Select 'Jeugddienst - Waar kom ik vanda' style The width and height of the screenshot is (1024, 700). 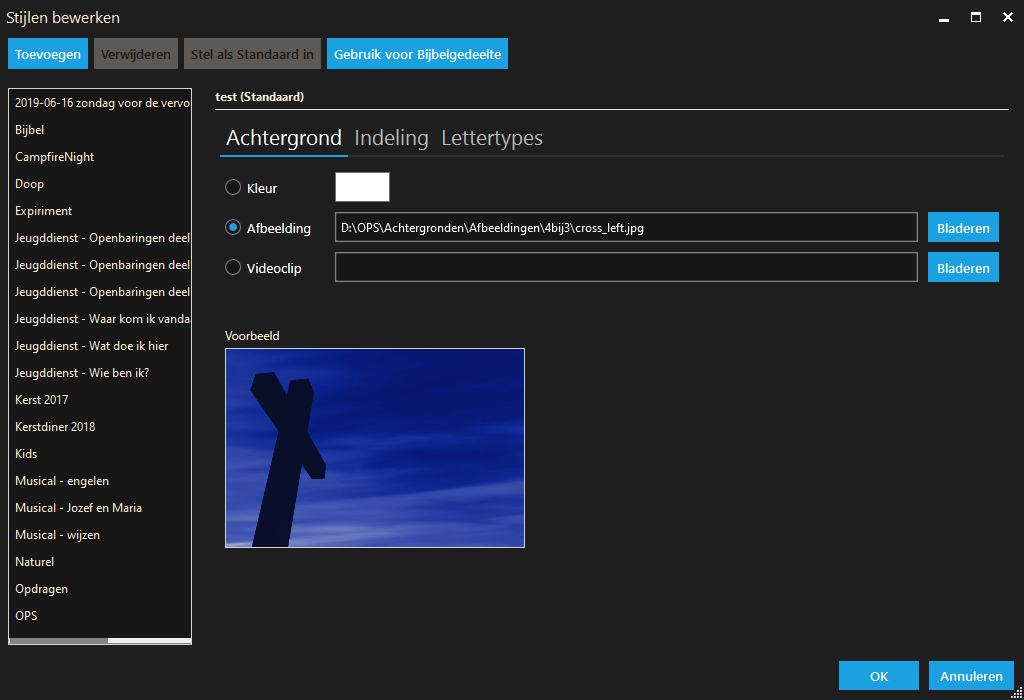click(100, 319)
